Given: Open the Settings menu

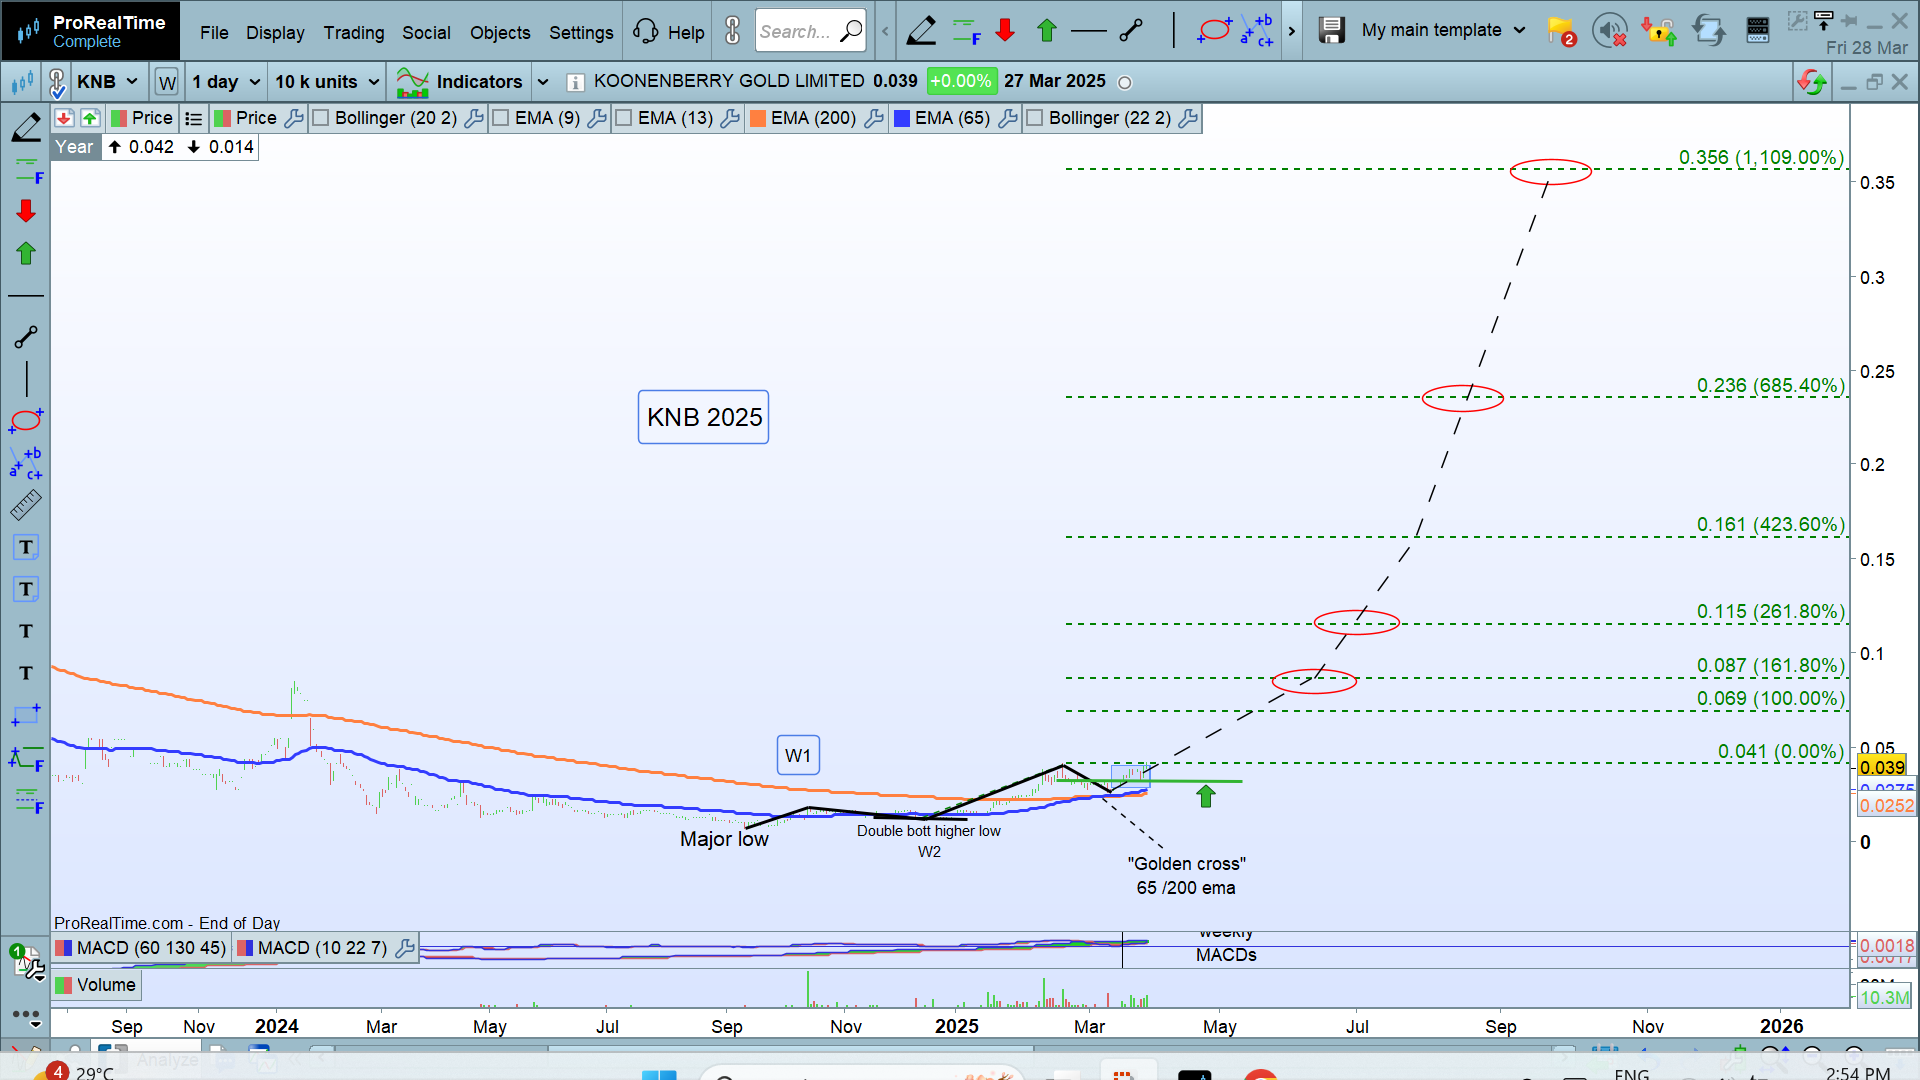Looking at the screenshot, I should click(x=581, y=32).
